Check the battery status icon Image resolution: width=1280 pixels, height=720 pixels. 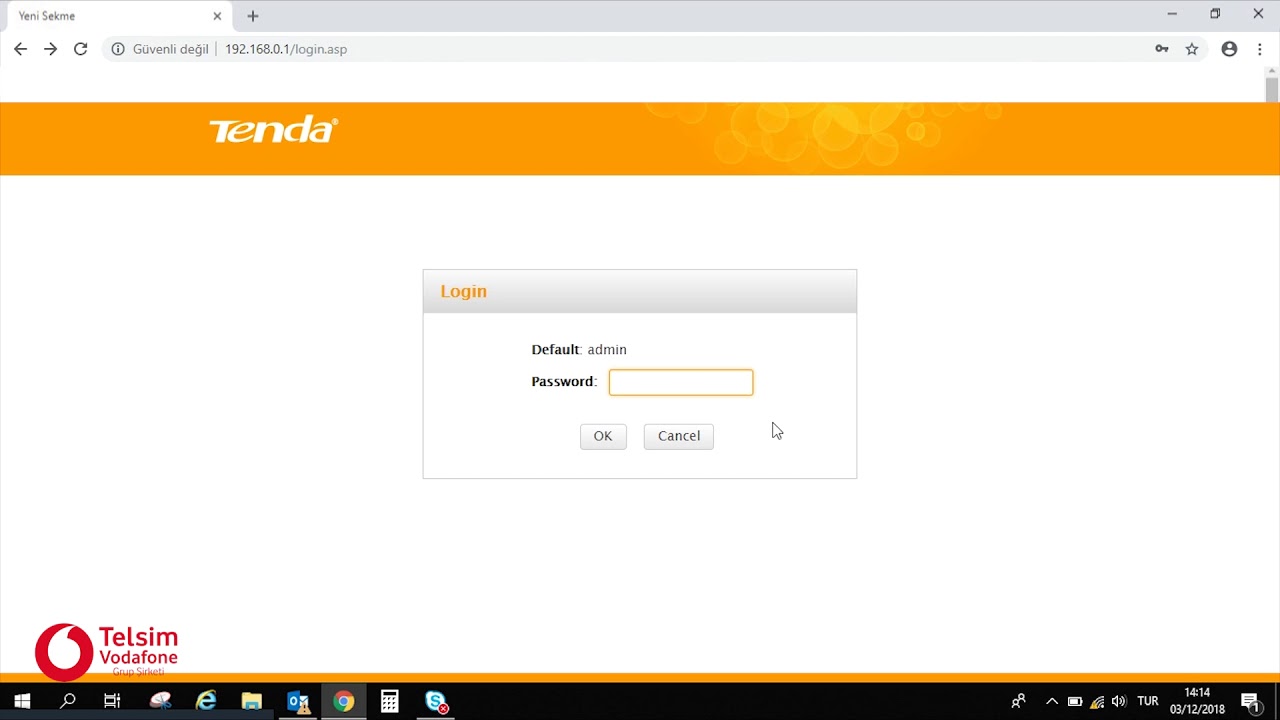(x=1075, y=702)
